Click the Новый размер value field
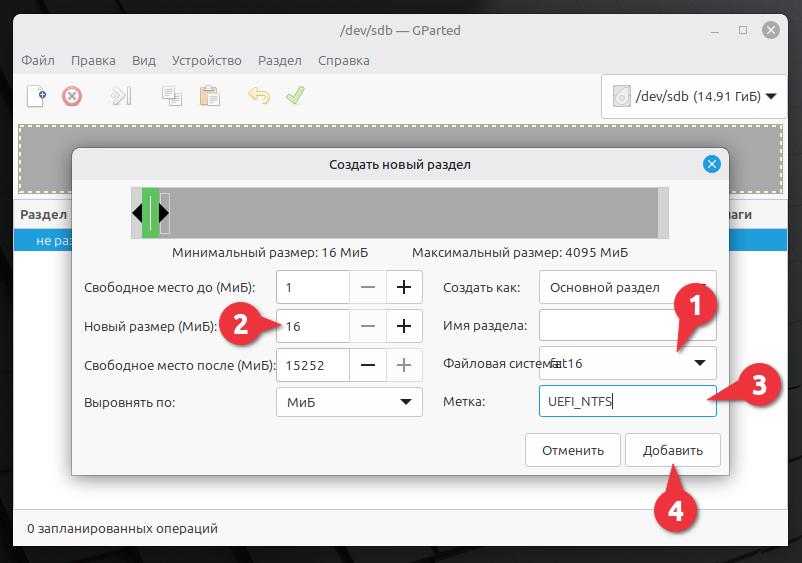Viewport: 802px width, 563px height. coord(313,326)
